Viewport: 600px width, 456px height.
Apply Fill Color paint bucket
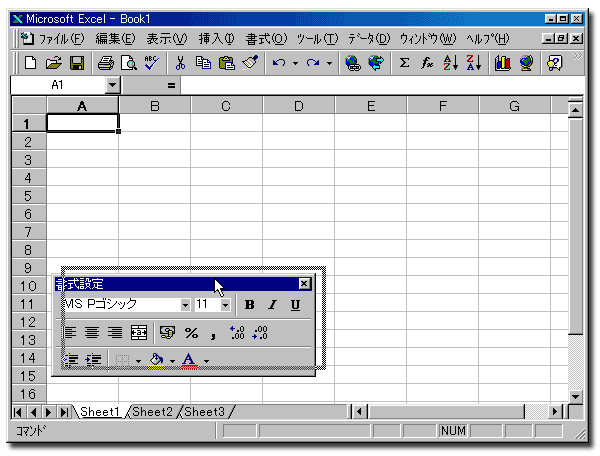click(157, 360)
